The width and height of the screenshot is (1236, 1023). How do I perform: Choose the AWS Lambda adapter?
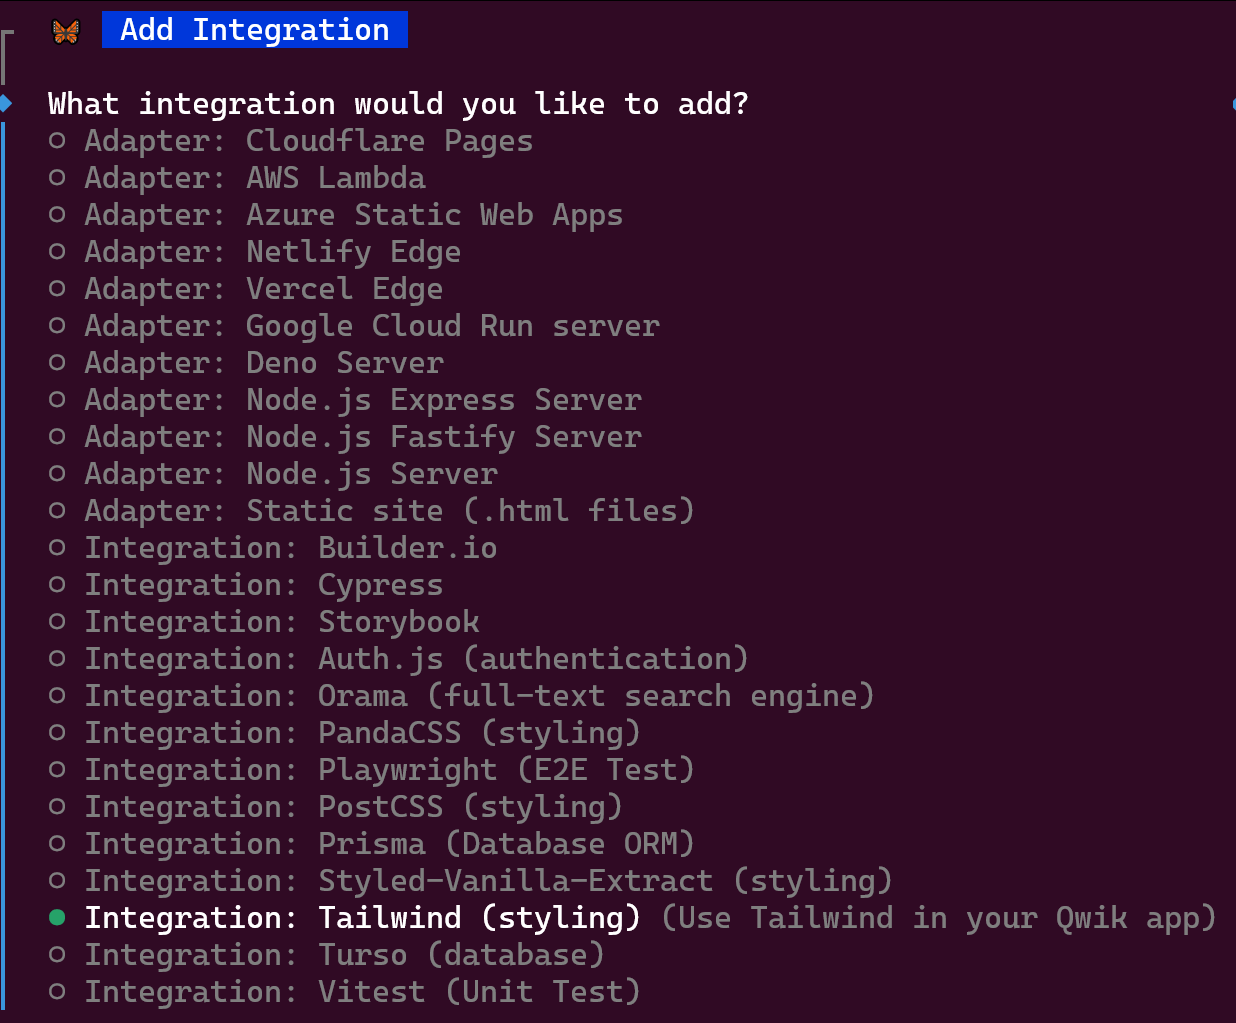pos(254,177)
